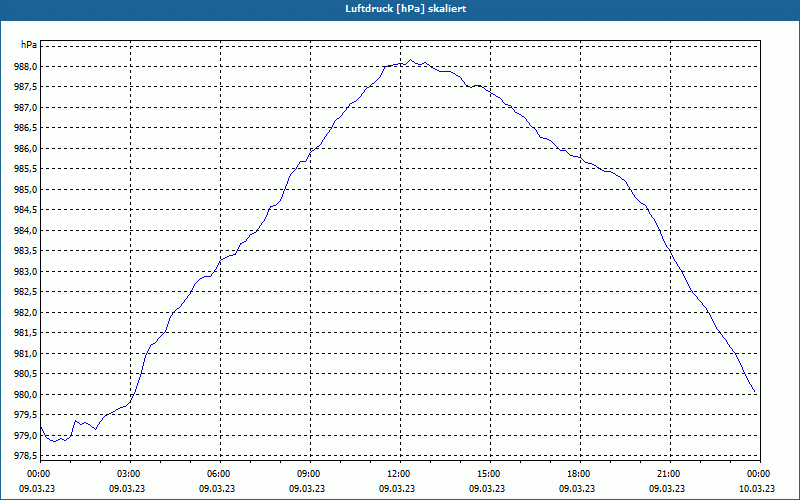Select the 10.03.23 date label
Screen dimensions: 800x500
tap(757, 489)
